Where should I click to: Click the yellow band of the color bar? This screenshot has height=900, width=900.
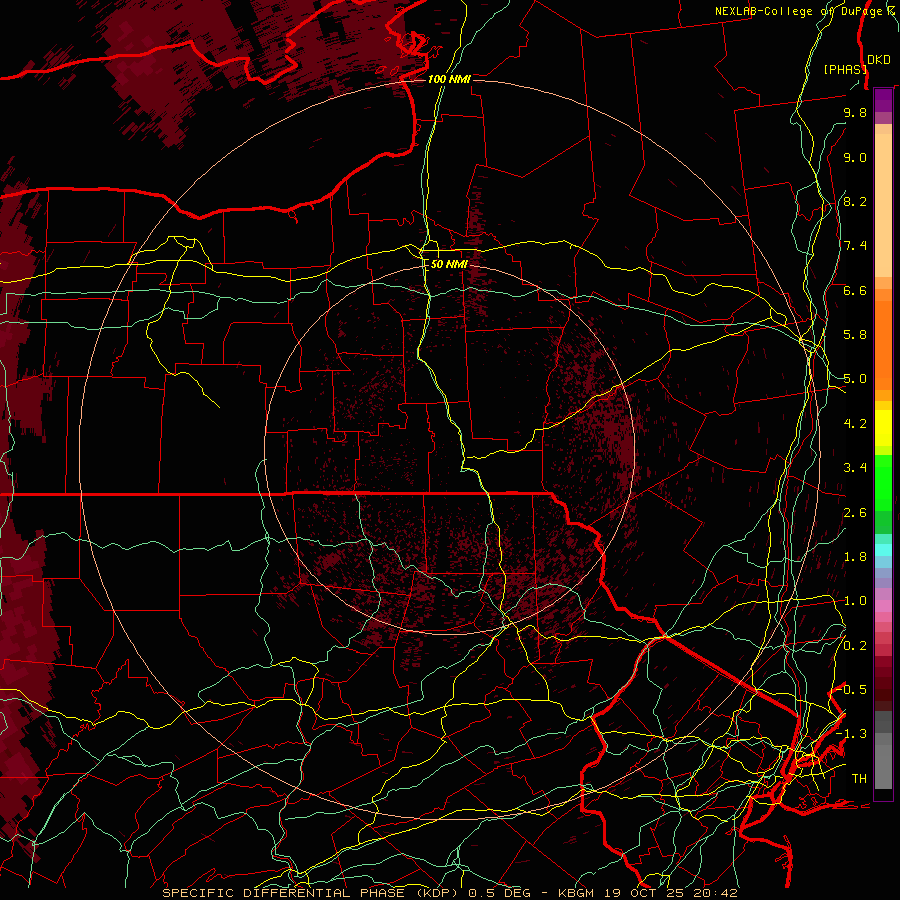pyautogui.click(x=883, y=428)
